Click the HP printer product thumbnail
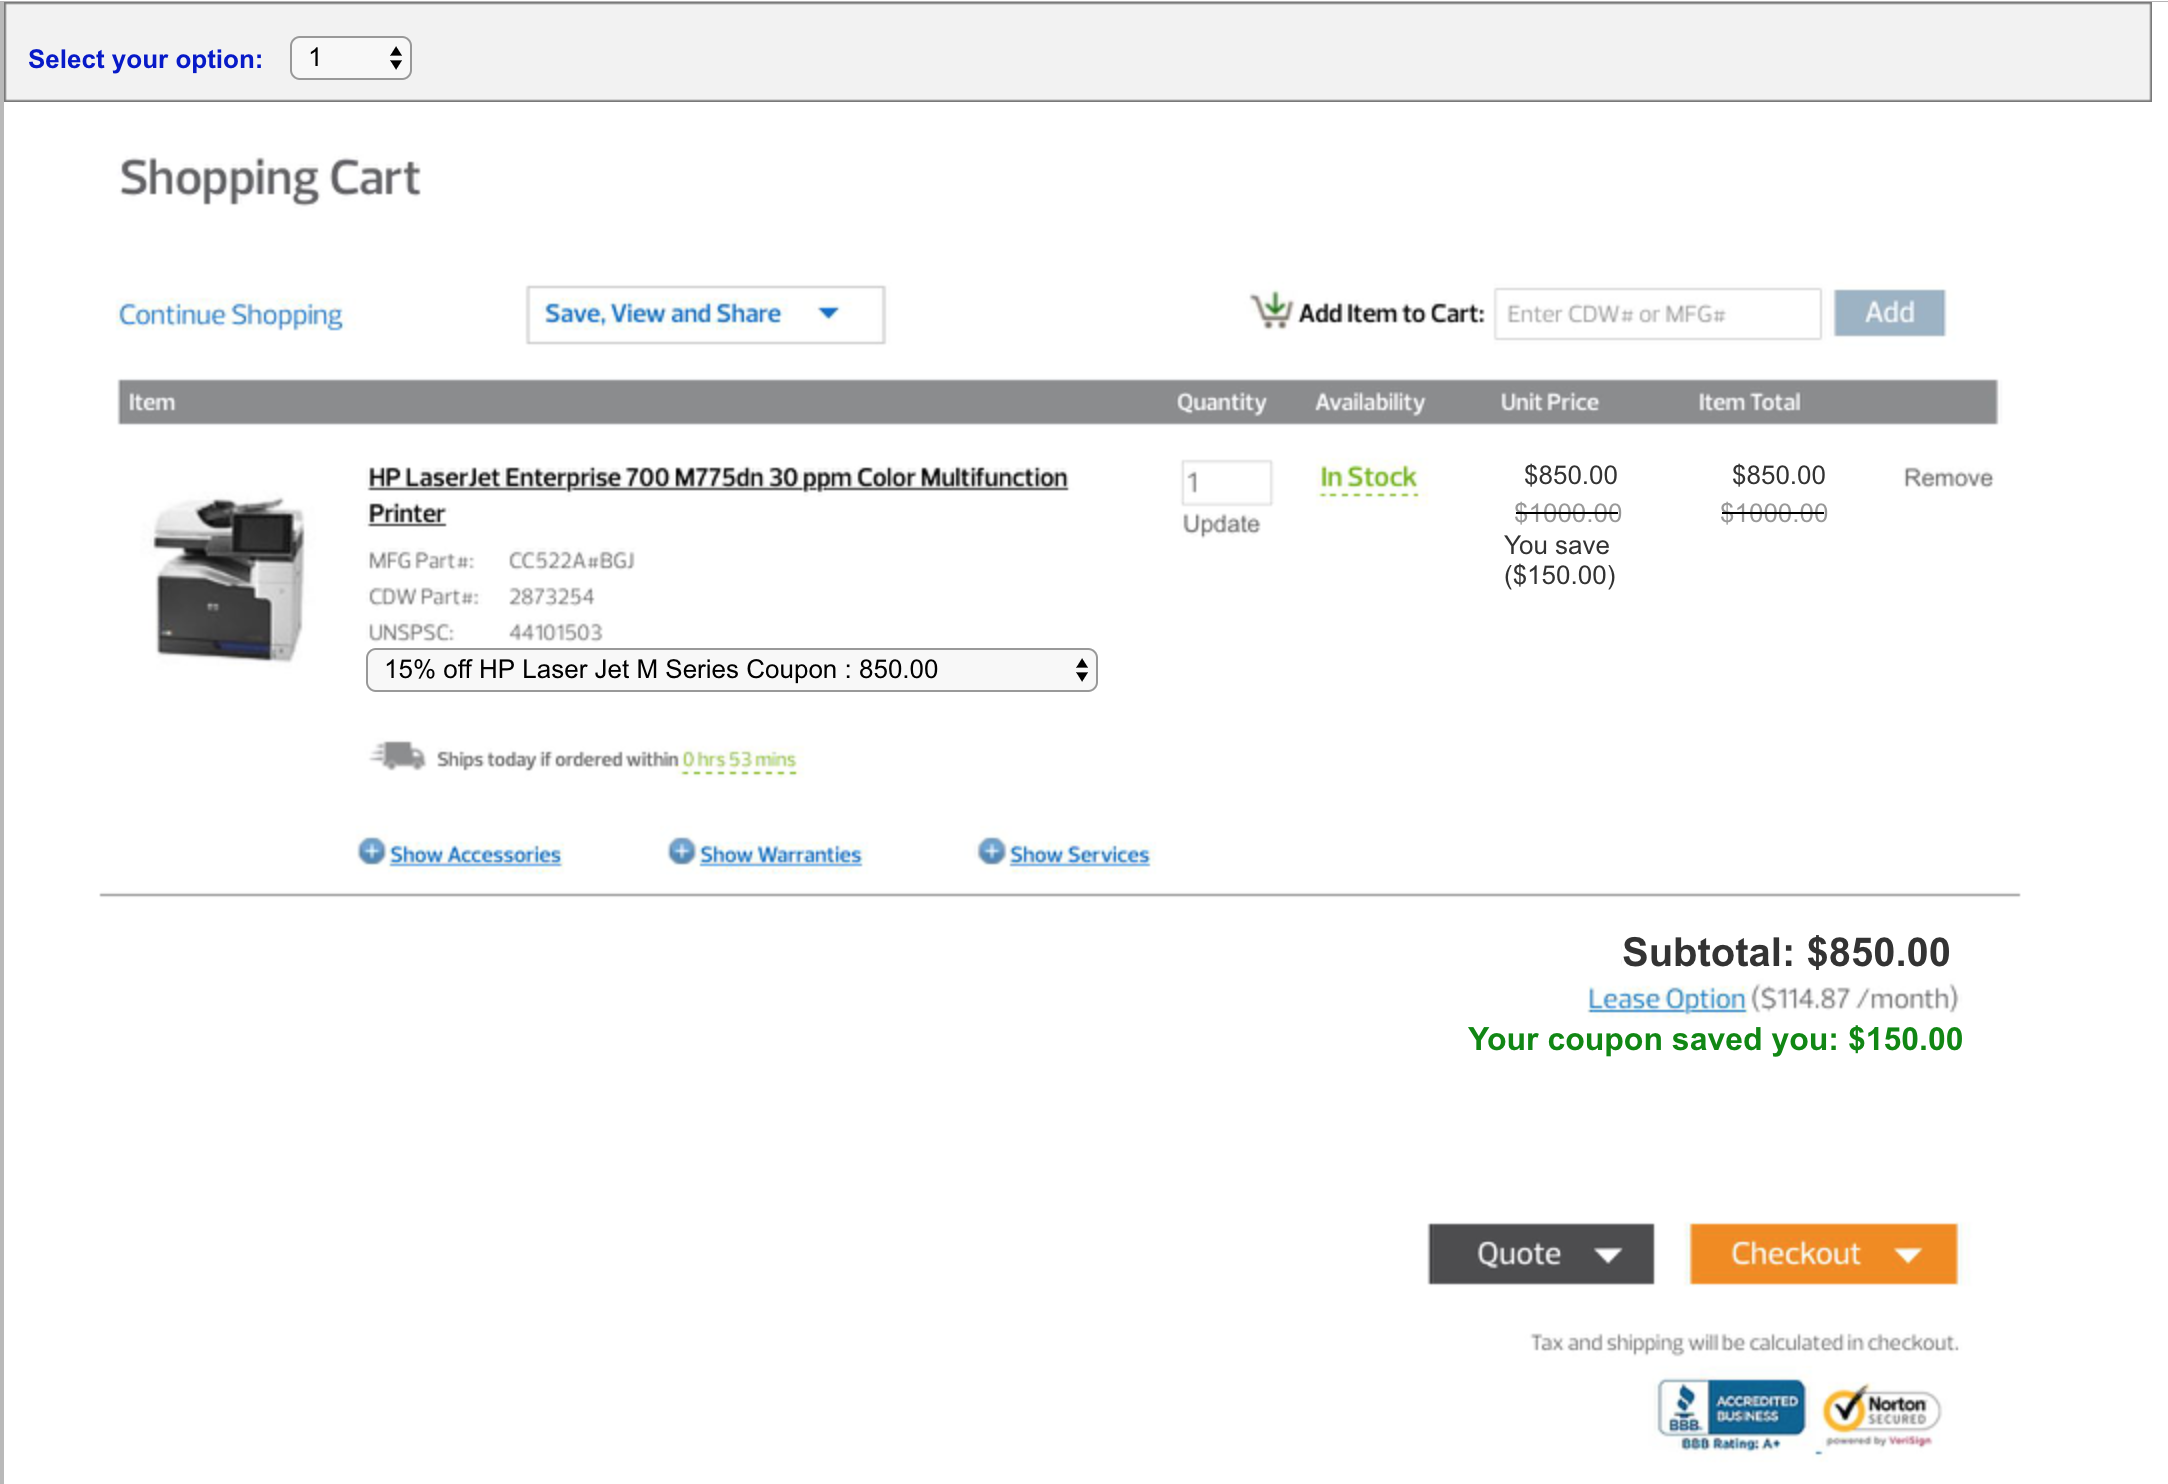2168x1484 pixels. coord(230,579)
